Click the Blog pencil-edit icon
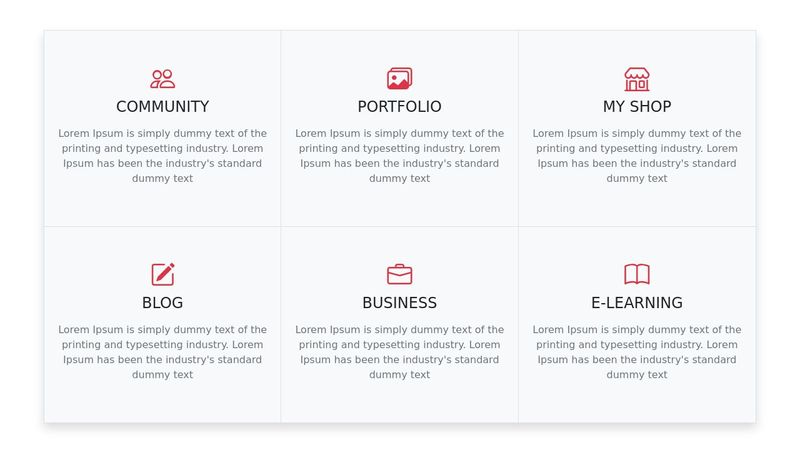800x450 pixels. (x=163, y=274)
